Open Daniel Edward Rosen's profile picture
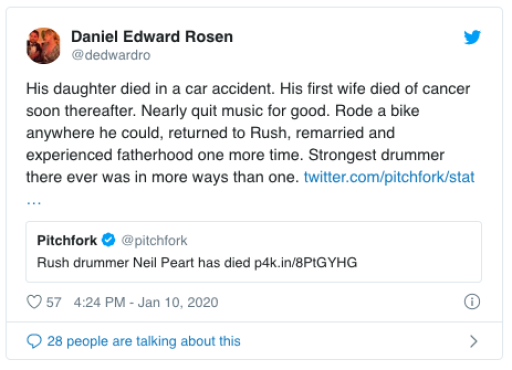Viewport: 512px width, 370px height. [43, 46]
